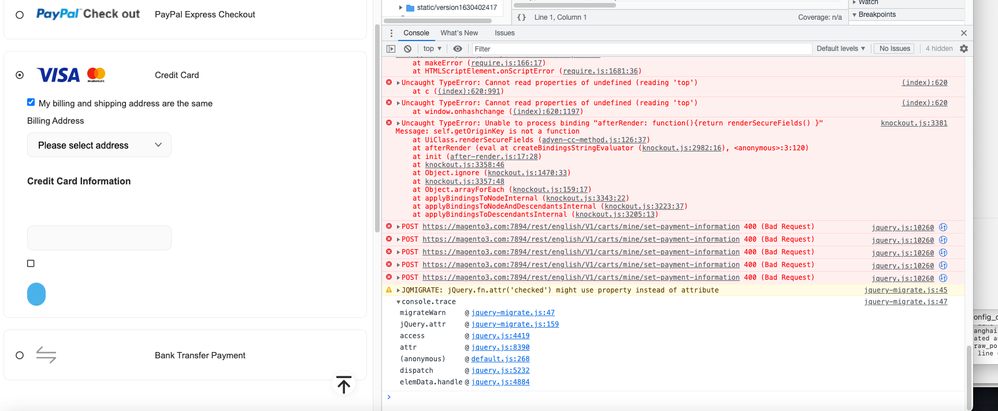Viewport: 998px width, 411px height.
Task: Click the Bank Transfer arrows icon
Action: tap(46, 355)
